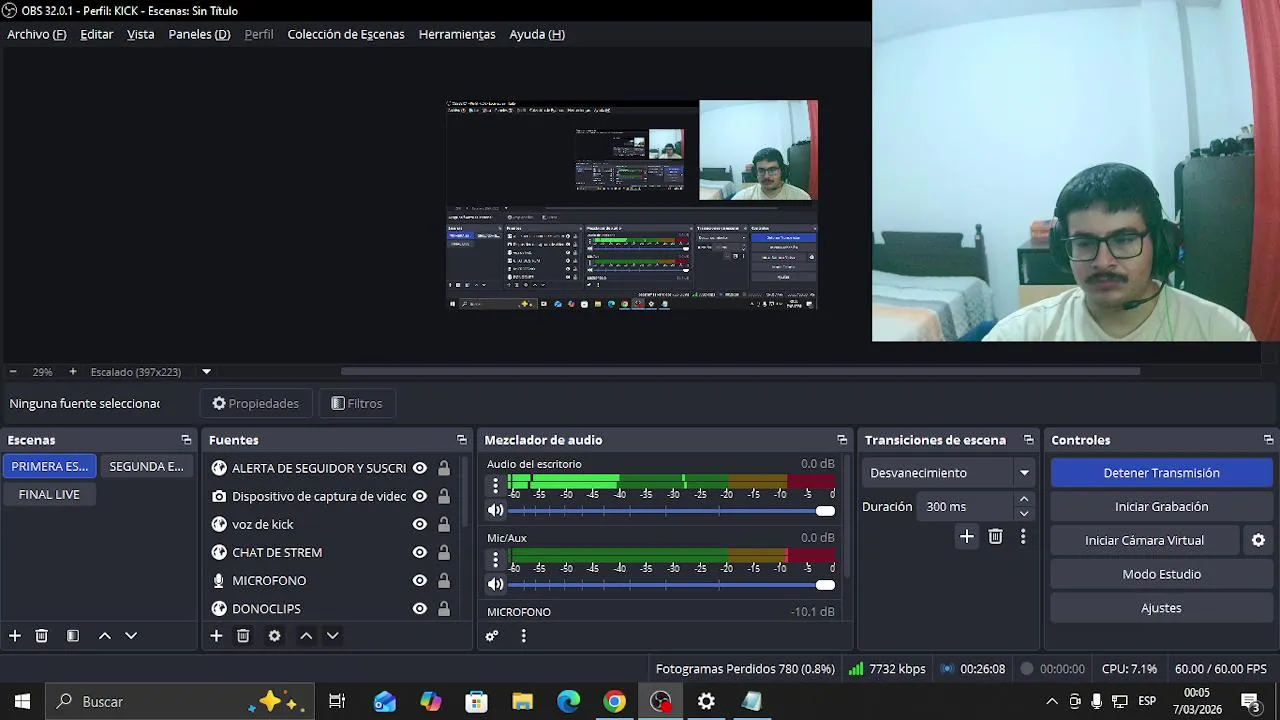The width and height of the screenshot is (1280, 720).
Task: Delete selected scene with trash icon
Action: 42,636
